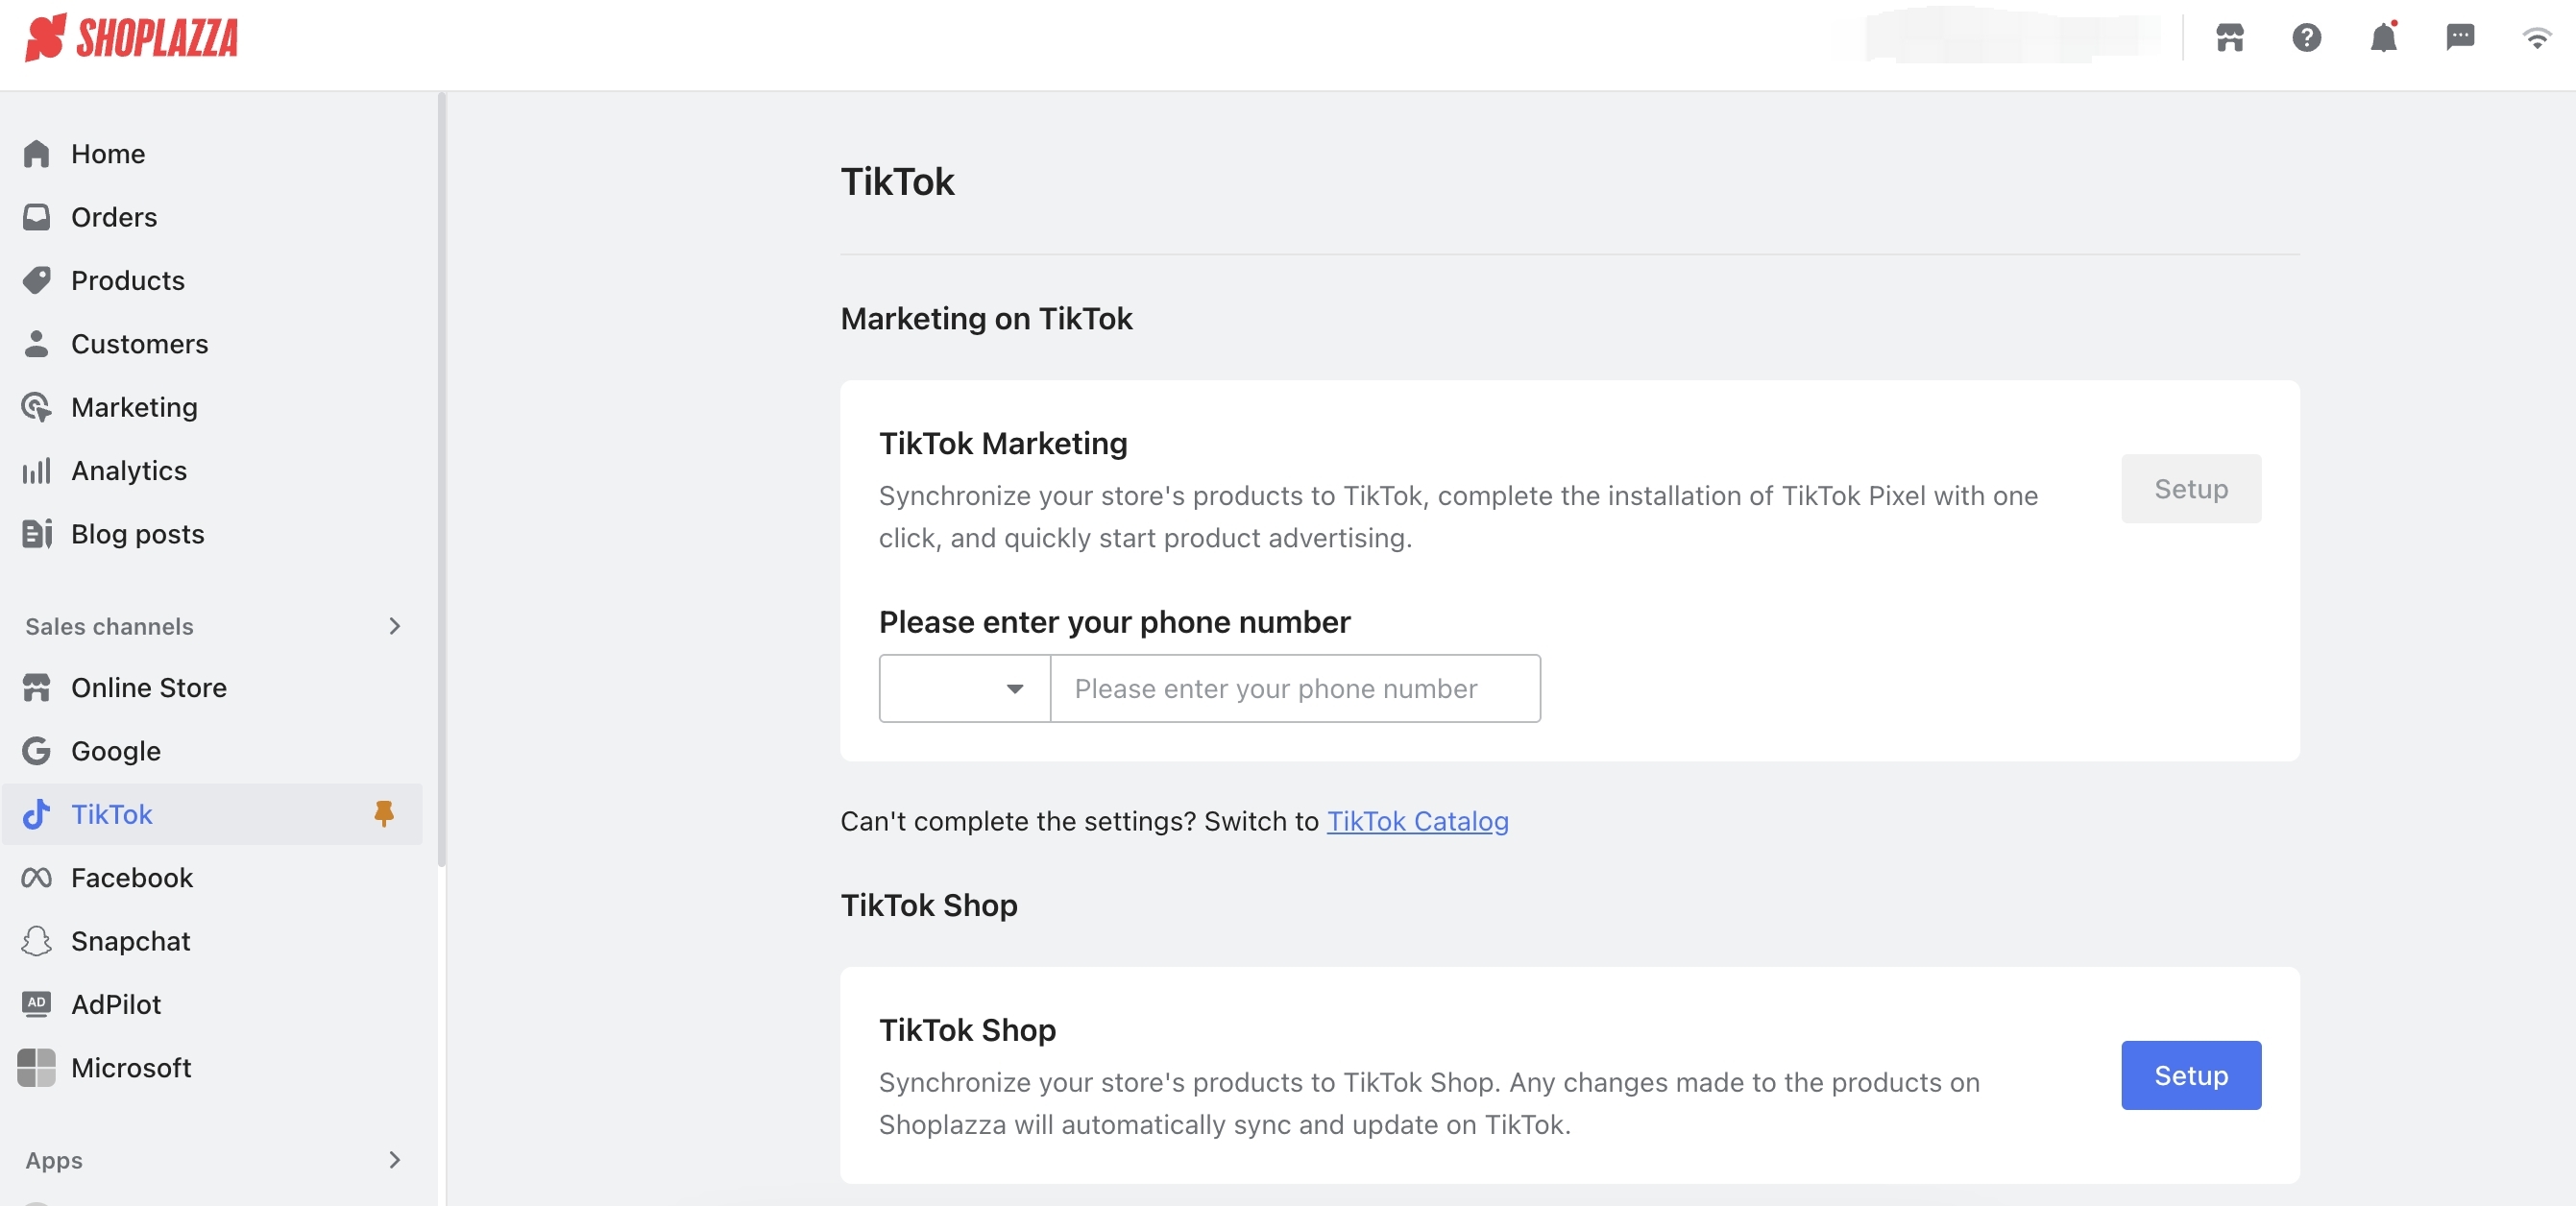Open the phone country code dropdown

point(964,688)
